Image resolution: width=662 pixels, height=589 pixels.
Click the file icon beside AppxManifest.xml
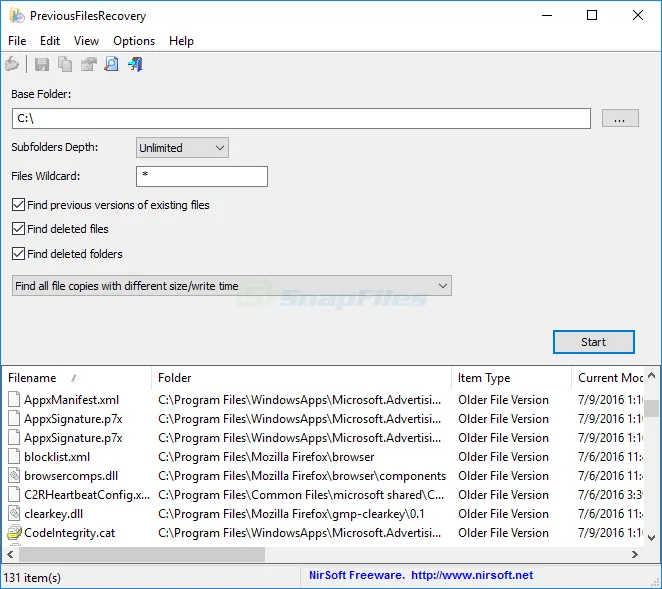tap(14, 400)
